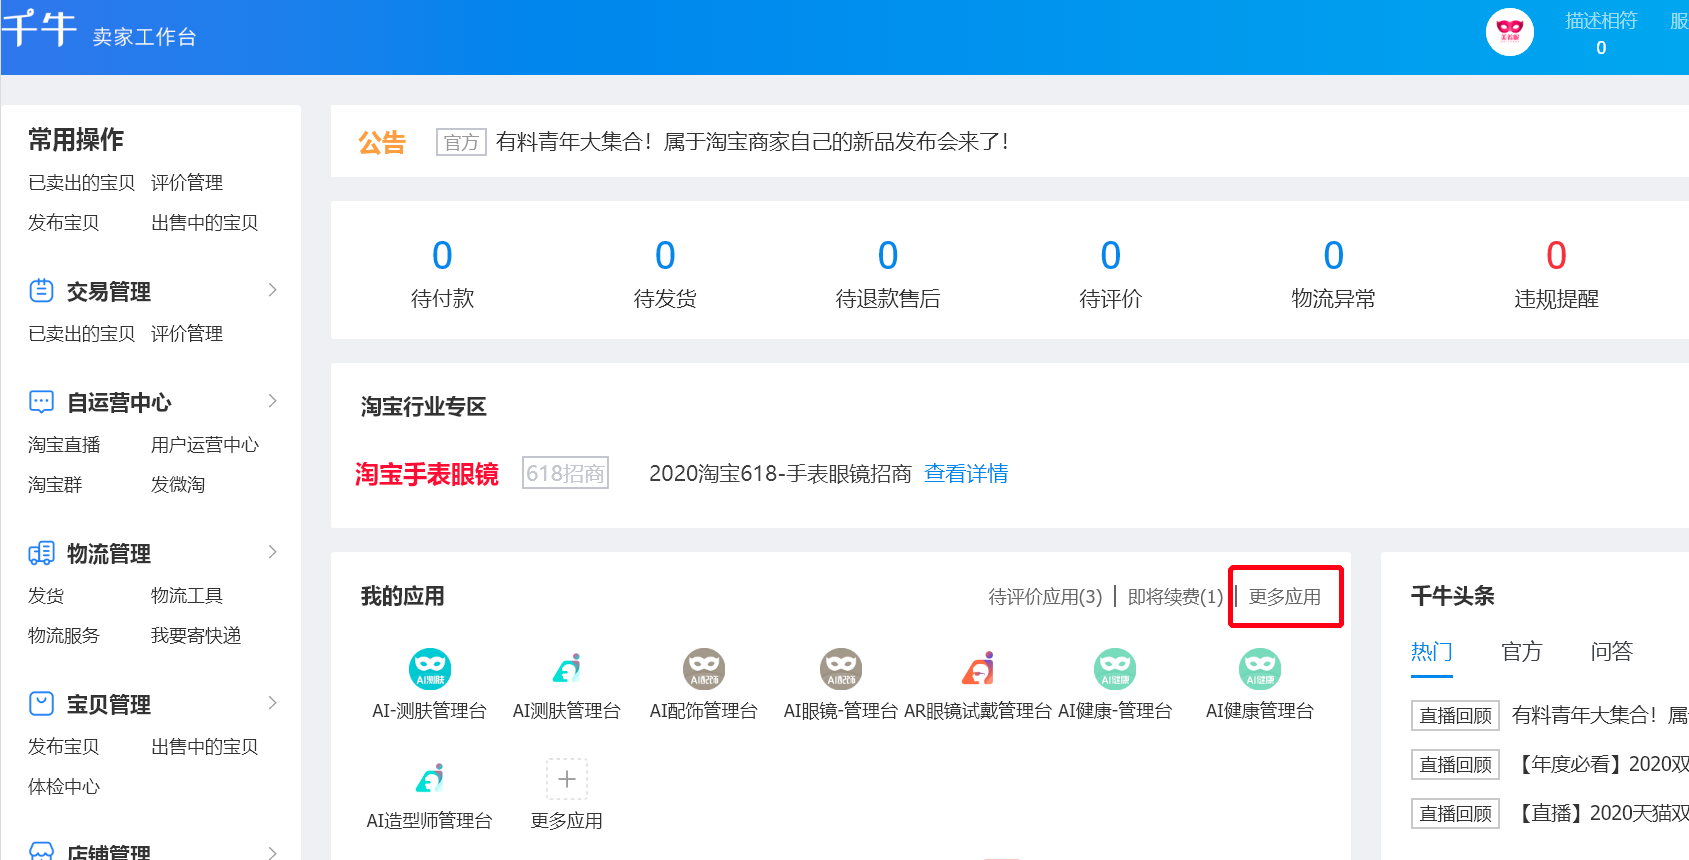Open the 待发货 count
Image resolution: width=1689 pixels, height=860 pixels.
click(x=665, y=256)
